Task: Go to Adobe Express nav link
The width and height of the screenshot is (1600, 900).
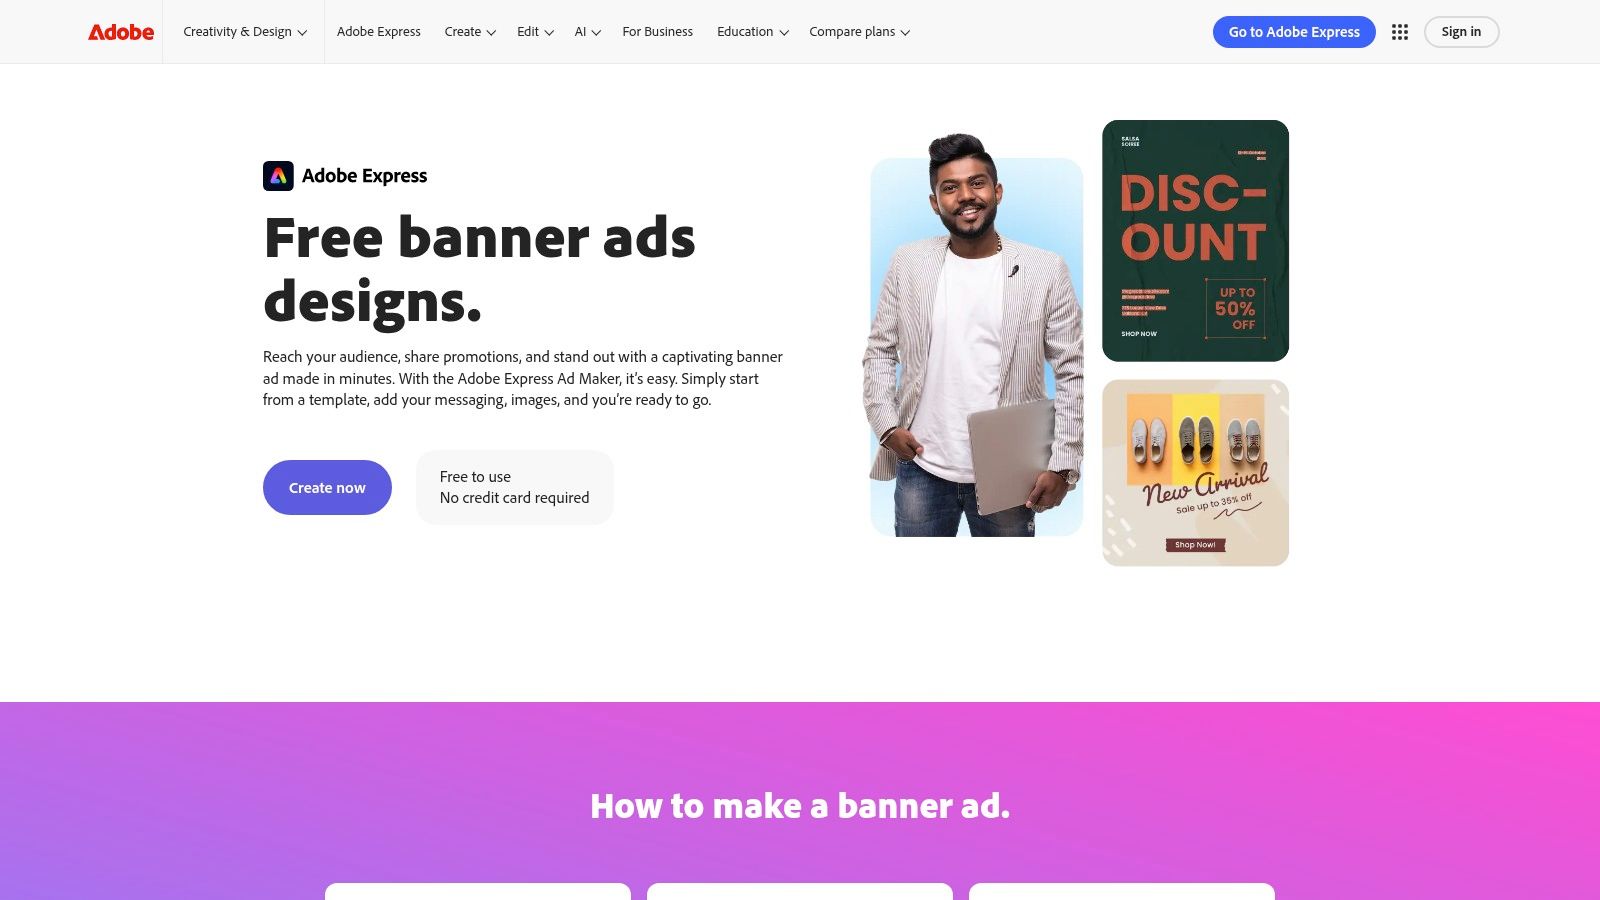Action: click(x=379, y=32)
